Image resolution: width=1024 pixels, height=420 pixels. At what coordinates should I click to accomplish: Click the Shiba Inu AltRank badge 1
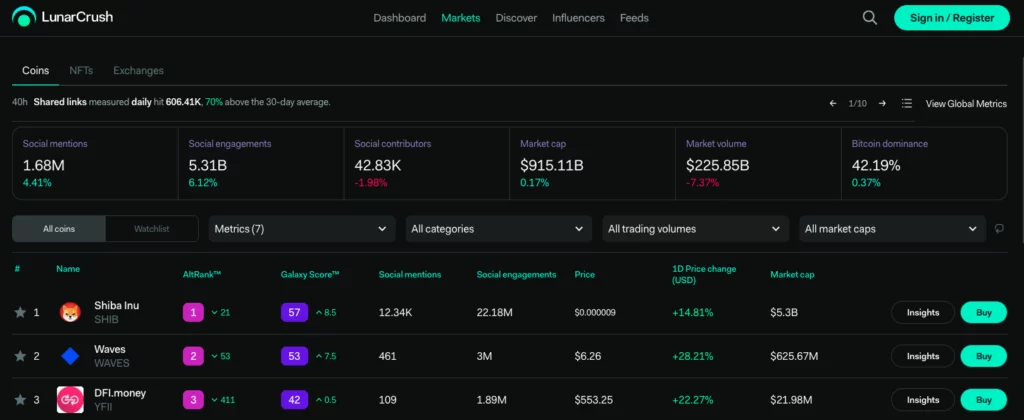(193, 312)
